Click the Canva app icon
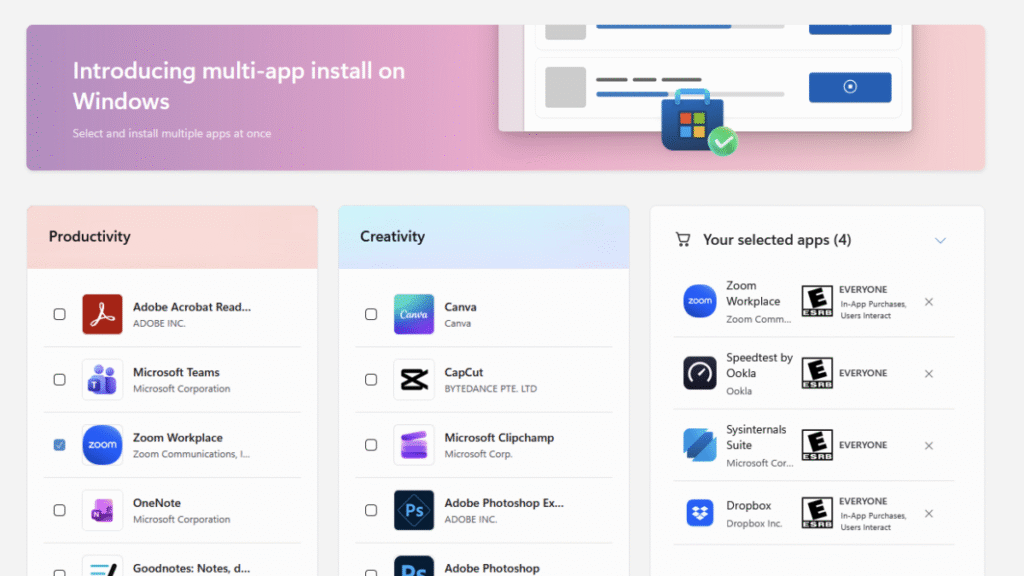The image size is (1024, 576). pyautogui.click(x=413, y=313)
